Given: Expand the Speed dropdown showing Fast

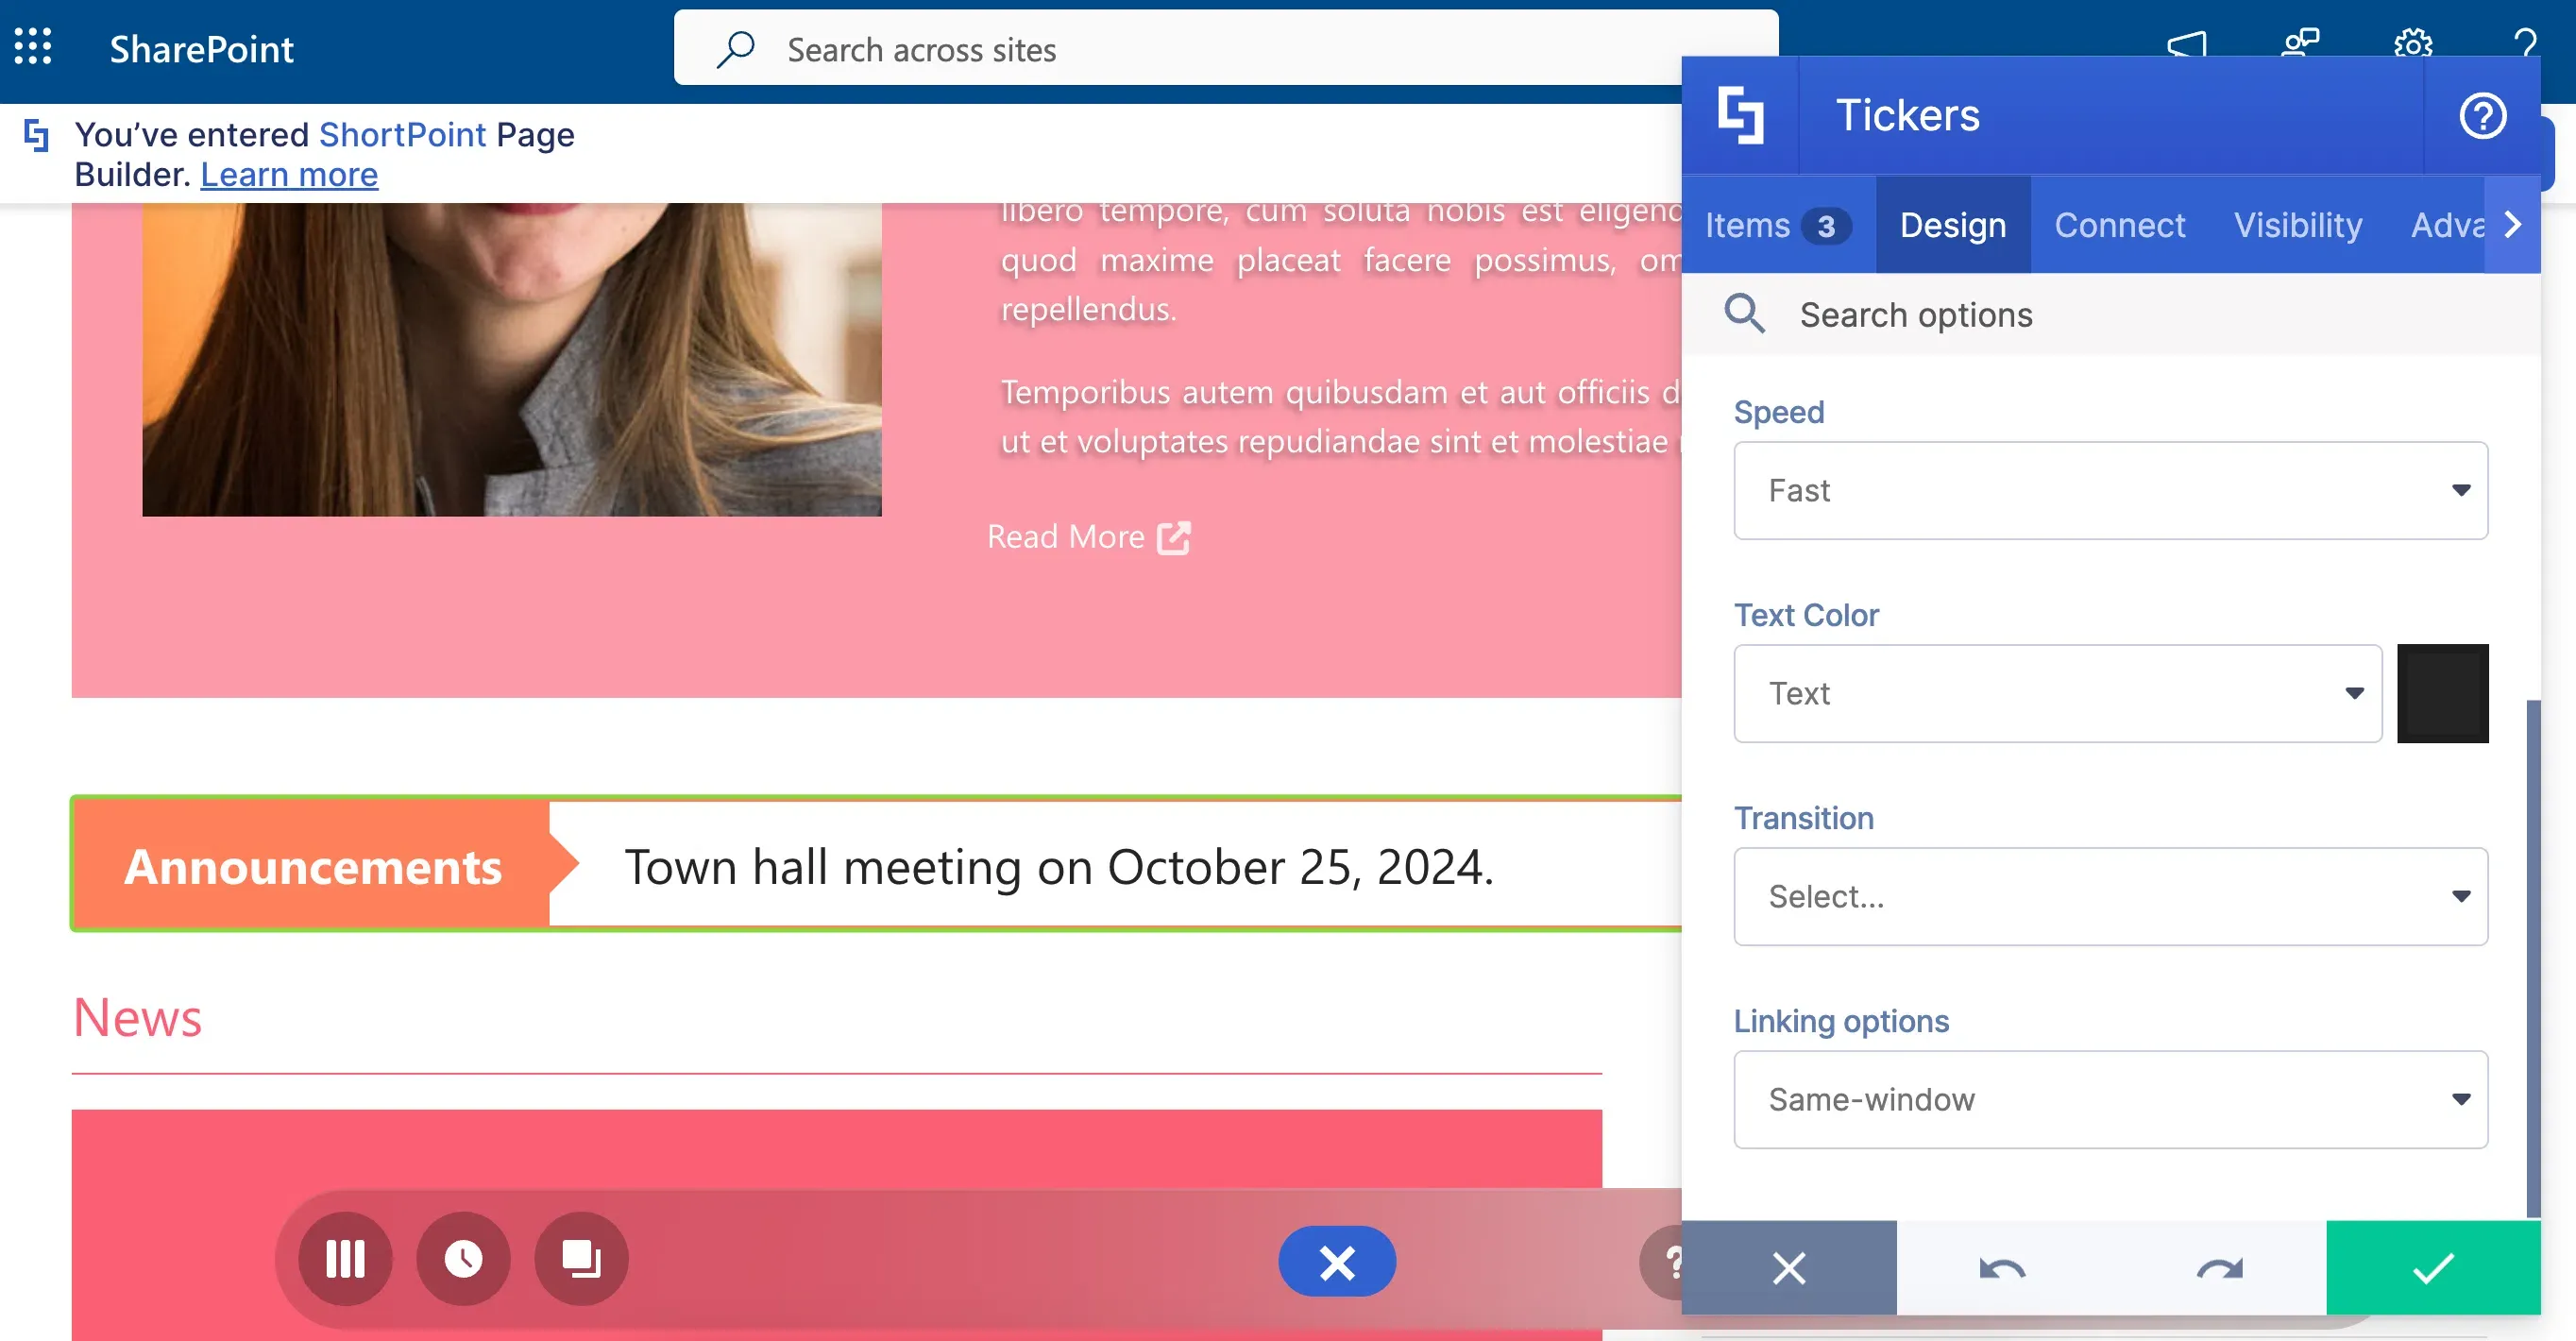Looking at the screenshot, I should pos(2110,491).
